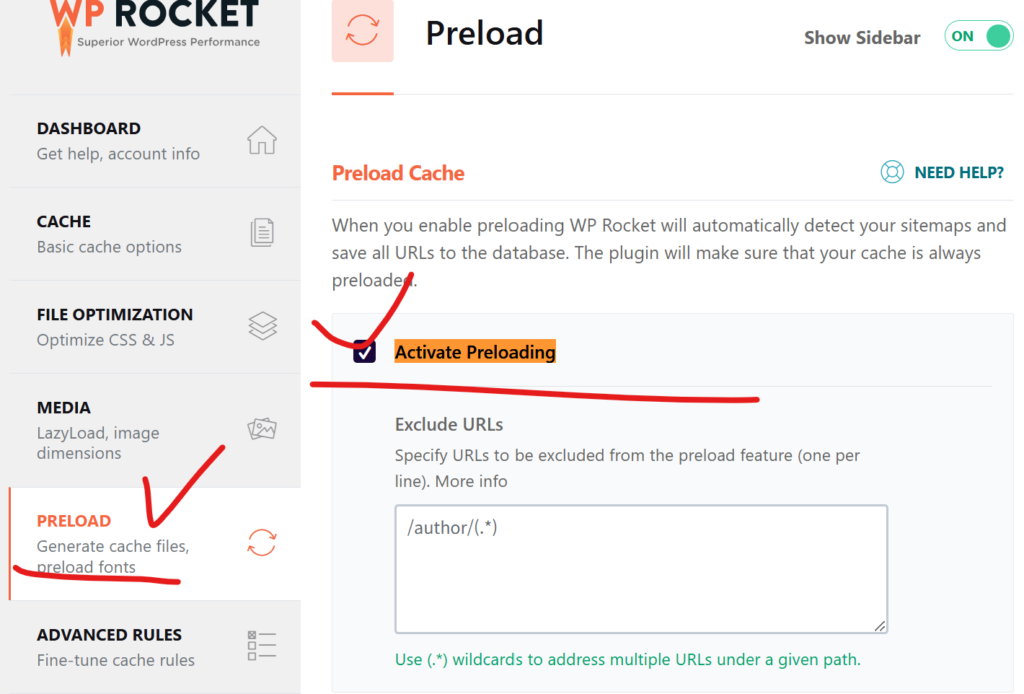Screen dimensions: 1024x694
Task: Open the File Optimization section
Action: point(155,327)
